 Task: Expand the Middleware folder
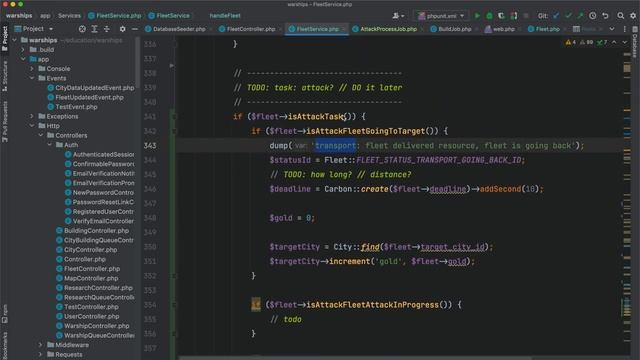click(41, 345)
